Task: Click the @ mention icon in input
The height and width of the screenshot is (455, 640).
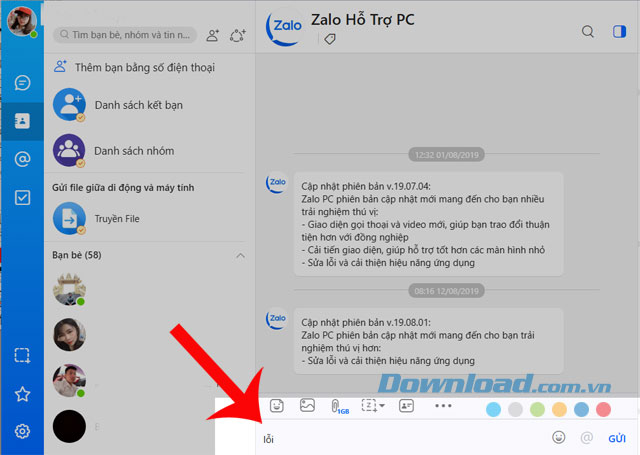Action: (587, 438)
